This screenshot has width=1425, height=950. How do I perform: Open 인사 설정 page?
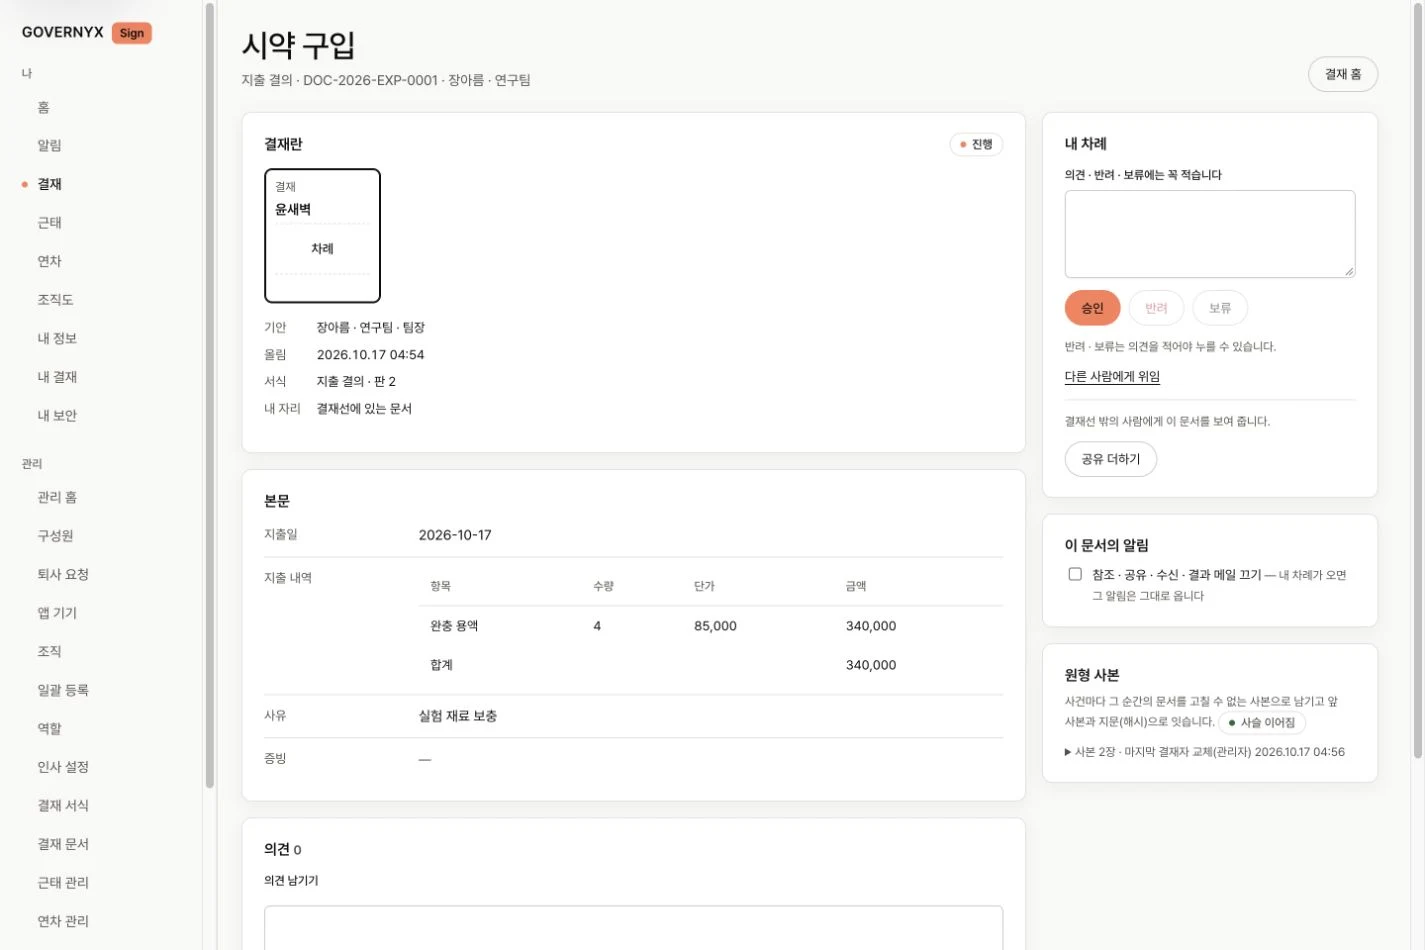63,767
